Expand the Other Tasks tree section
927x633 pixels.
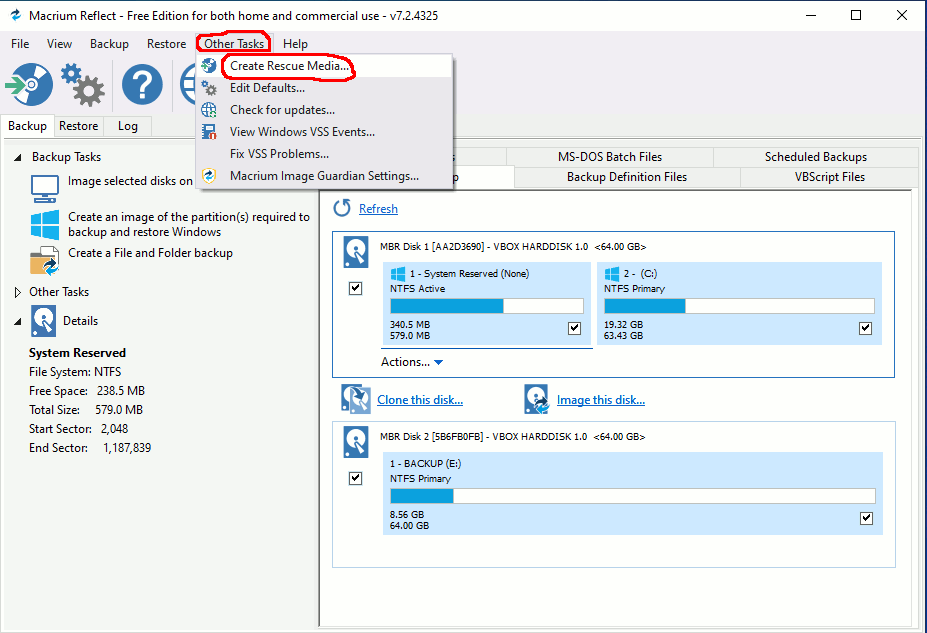18,292
